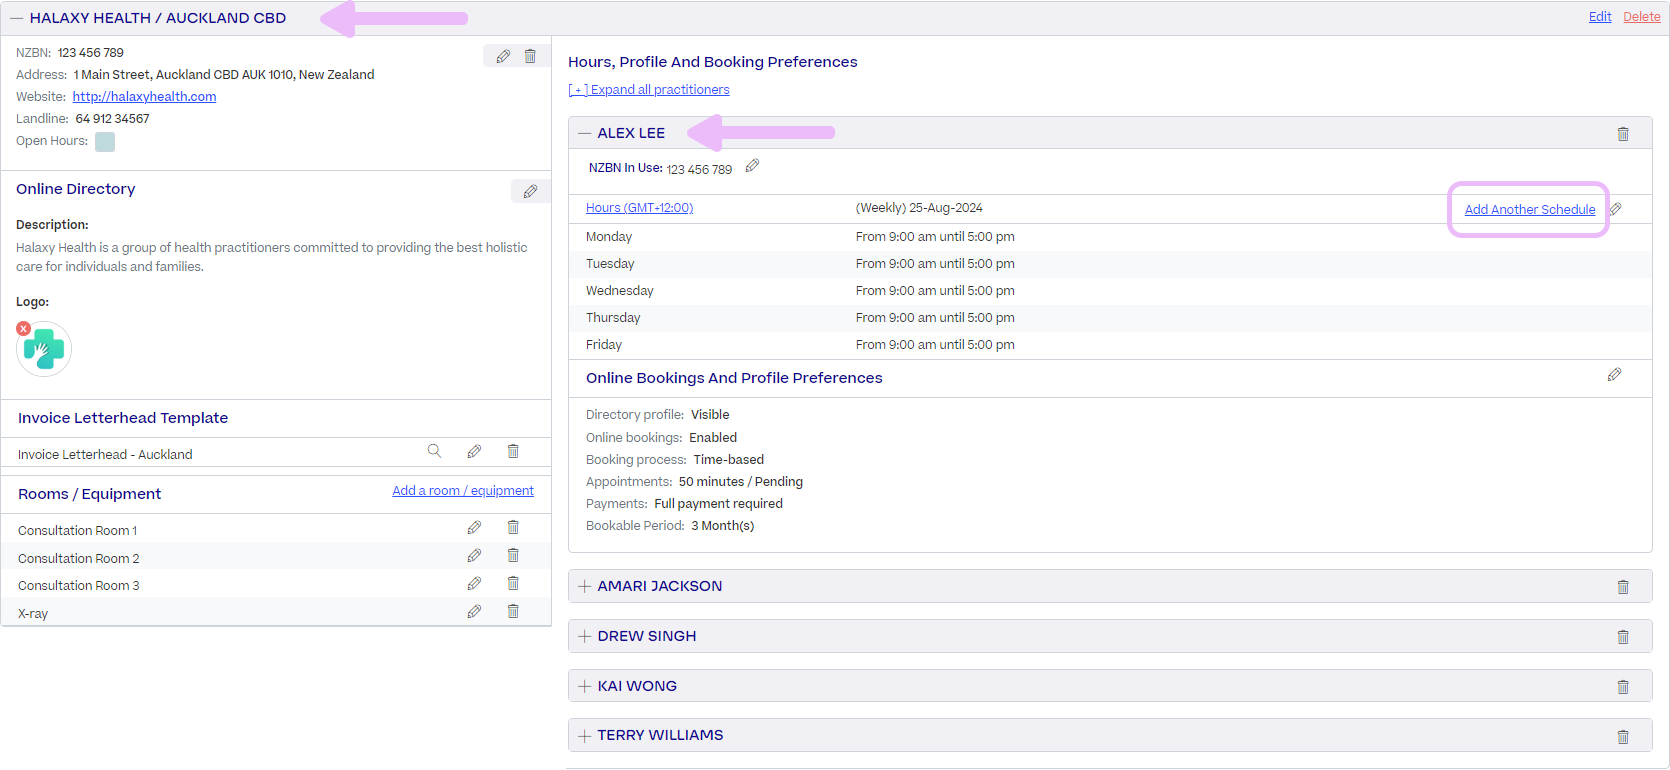
Task: Click the '50 minutes / Pending' appointments value
Action: point(741,482)
